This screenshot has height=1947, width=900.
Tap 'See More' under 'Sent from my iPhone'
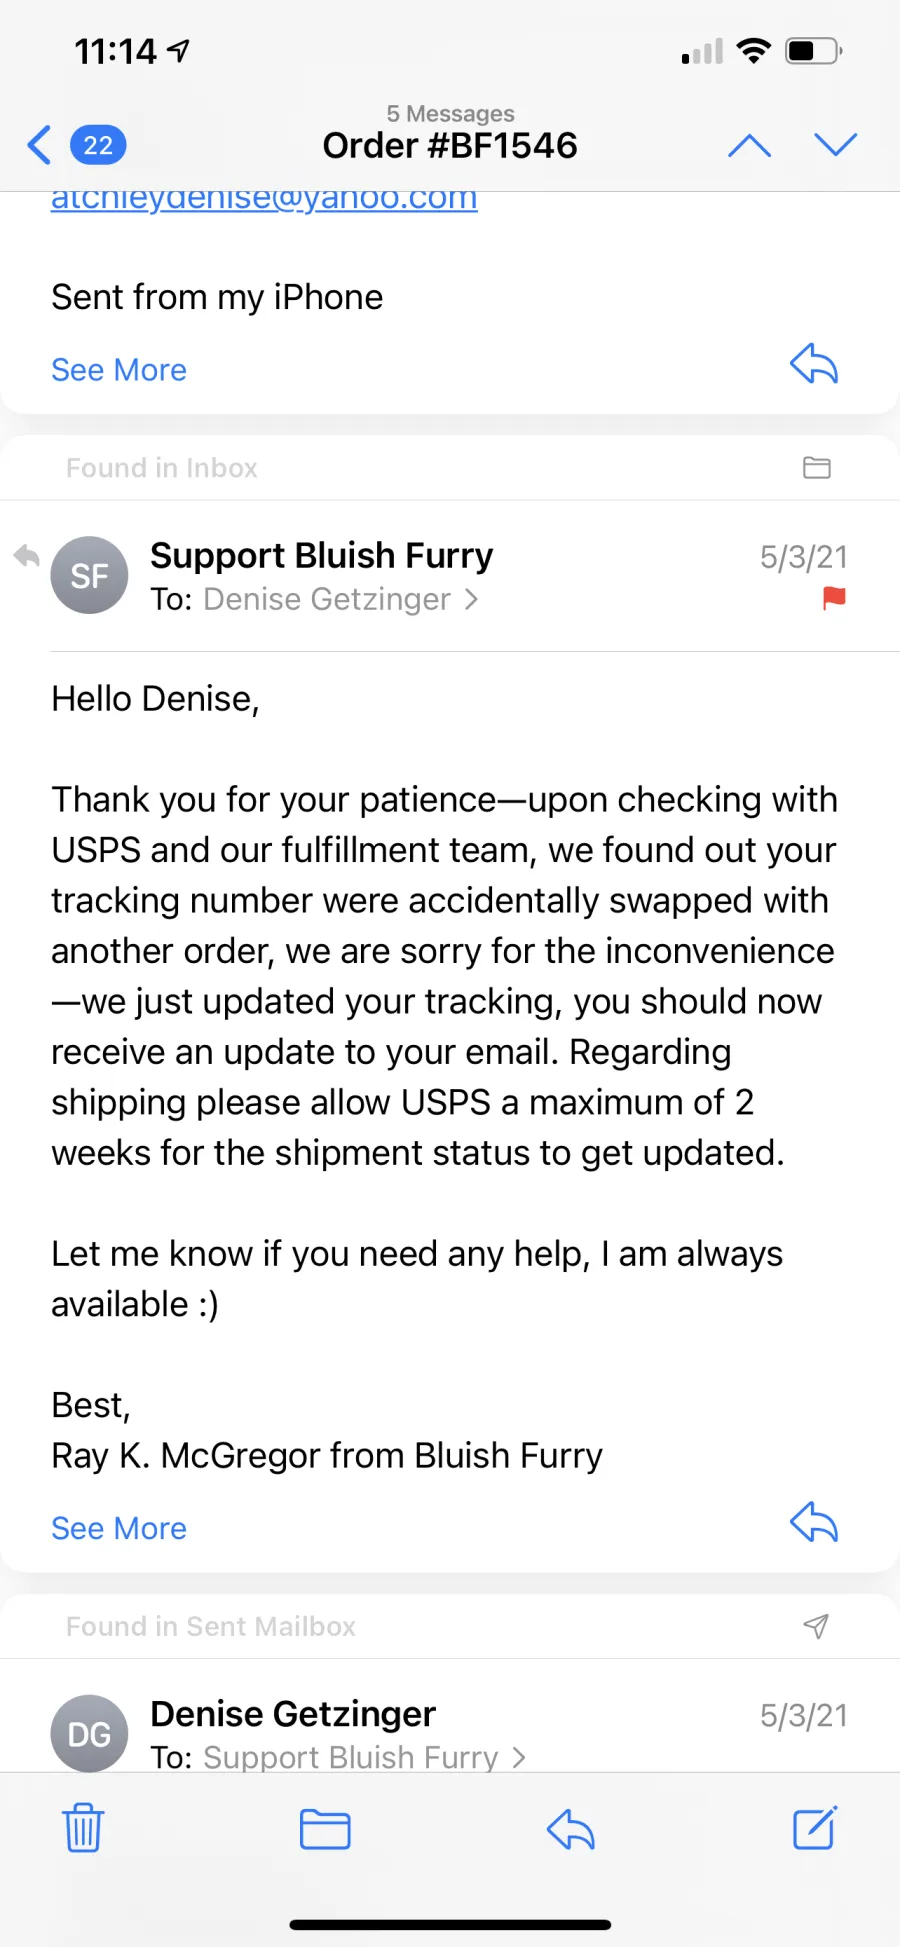[x=119, y=370]
